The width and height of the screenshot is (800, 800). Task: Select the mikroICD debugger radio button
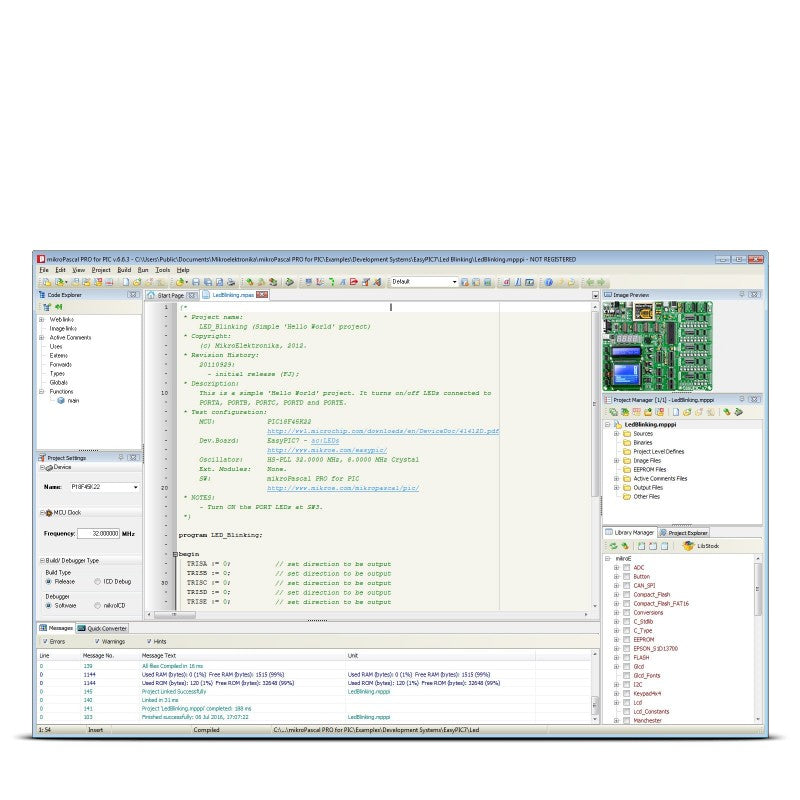tap(97, 605)
